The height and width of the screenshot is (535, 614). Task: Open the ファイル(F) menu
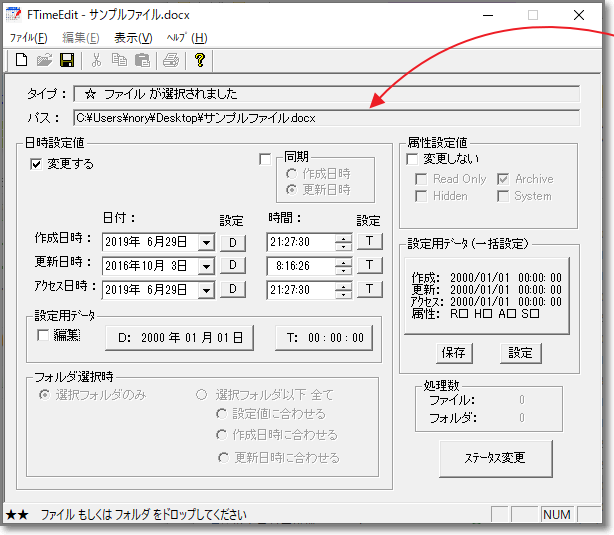coord(28,38)
